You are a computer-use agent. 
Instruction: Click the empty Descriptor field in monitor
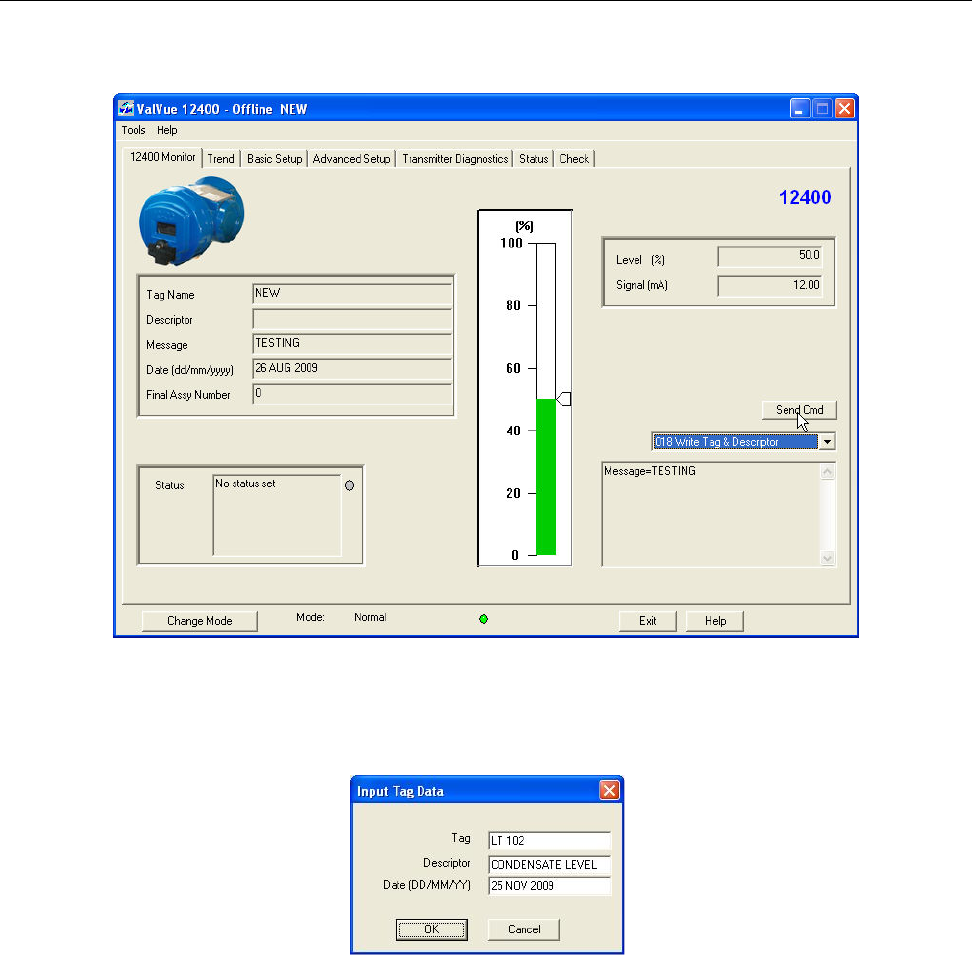[352, 319]
